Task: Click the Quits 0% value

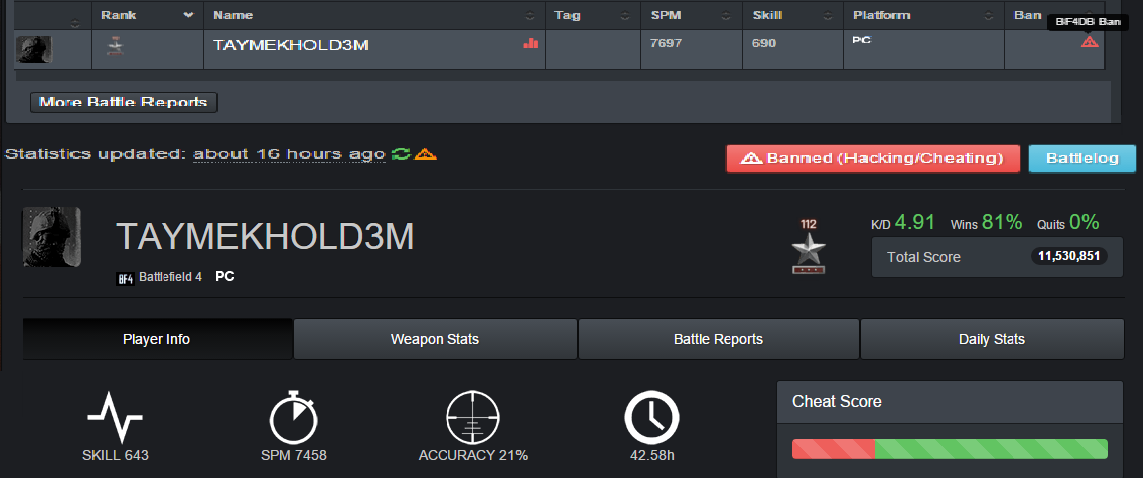Action: point(1084,222)
